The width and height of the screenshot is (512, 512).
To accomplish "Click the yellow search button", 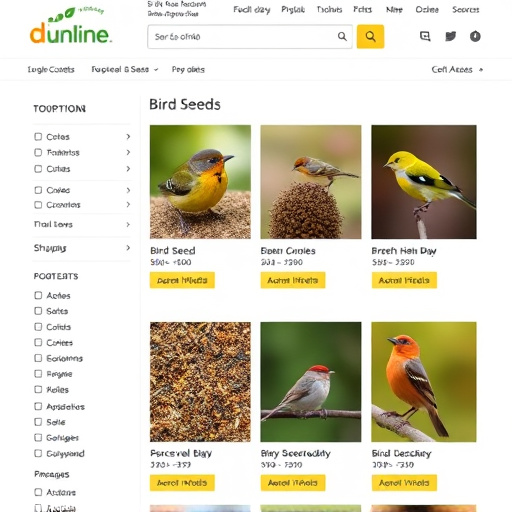I will click(370, 36).
